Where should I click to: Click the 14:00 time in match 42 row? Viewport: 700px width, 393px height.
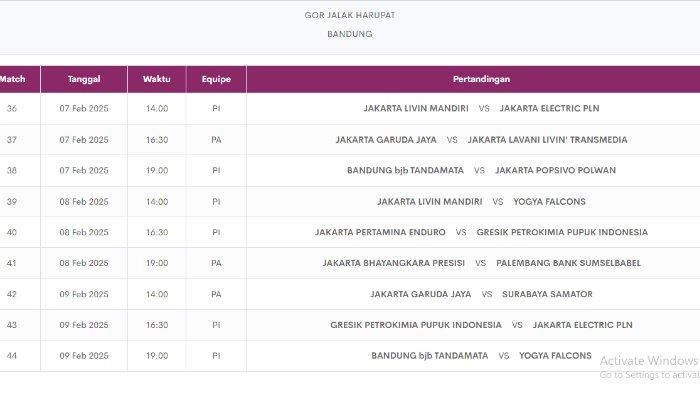tap(157, 294)
